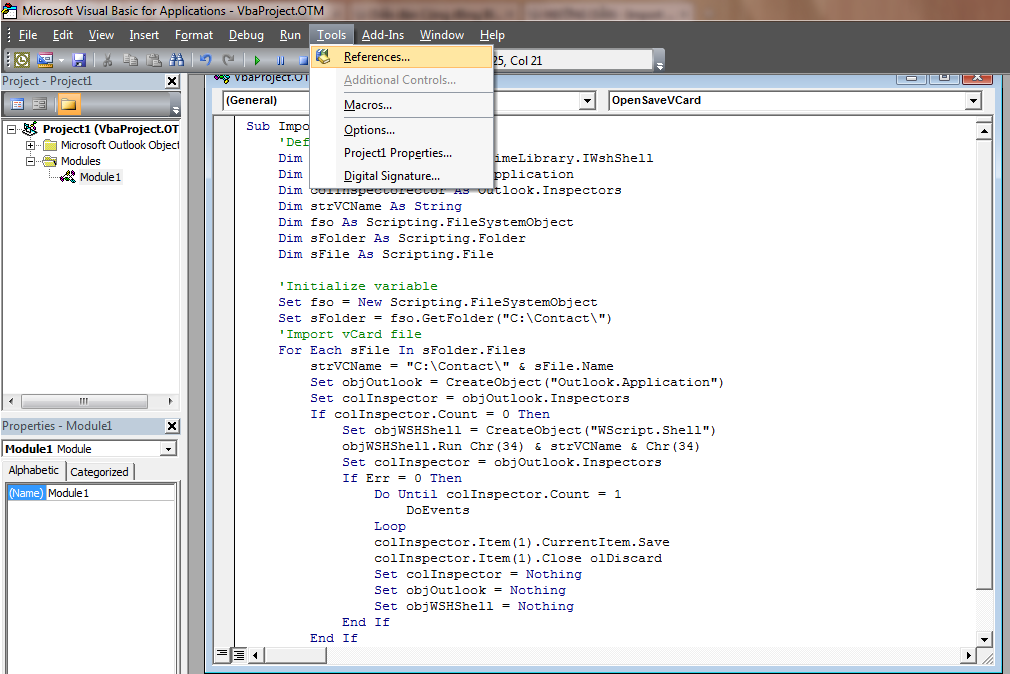
Task: Click the Find binoculars icon
Action: pos(176,60)
